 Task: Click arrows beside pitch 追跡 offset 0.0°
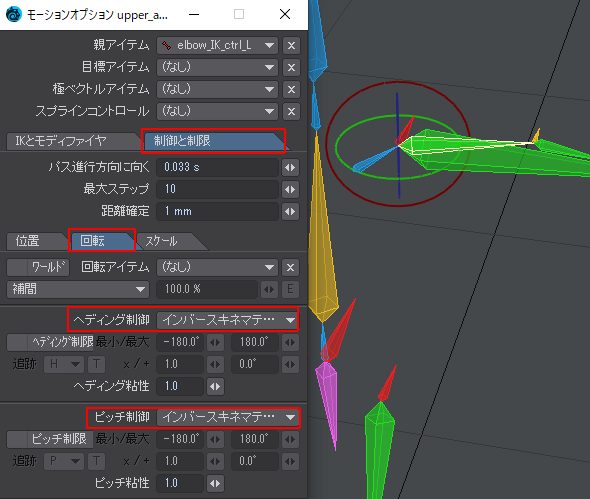tap(290, 461)
